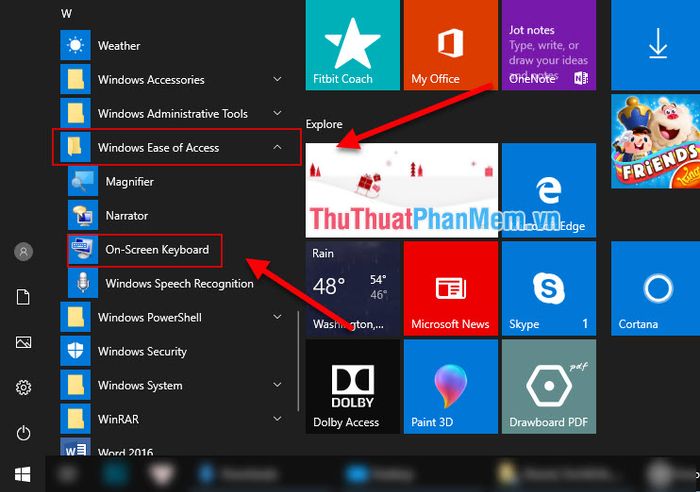
Task: Click the Windows Ease of Access label
Action: (x=158, y=148)
